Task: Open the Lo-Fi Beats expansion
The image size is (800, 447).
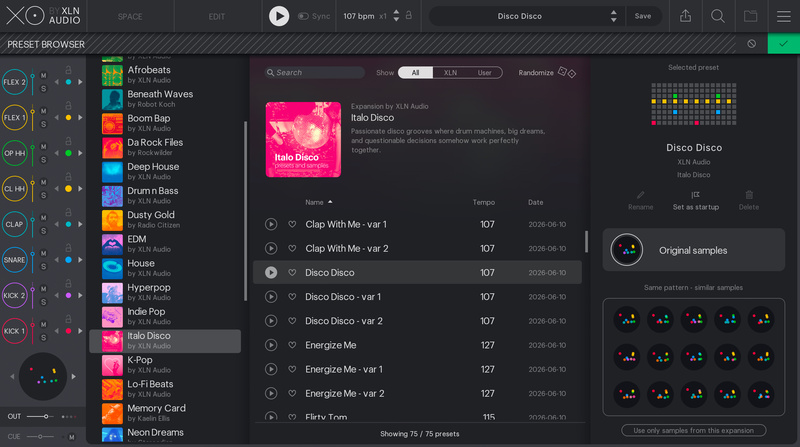Action: point(166,389)
